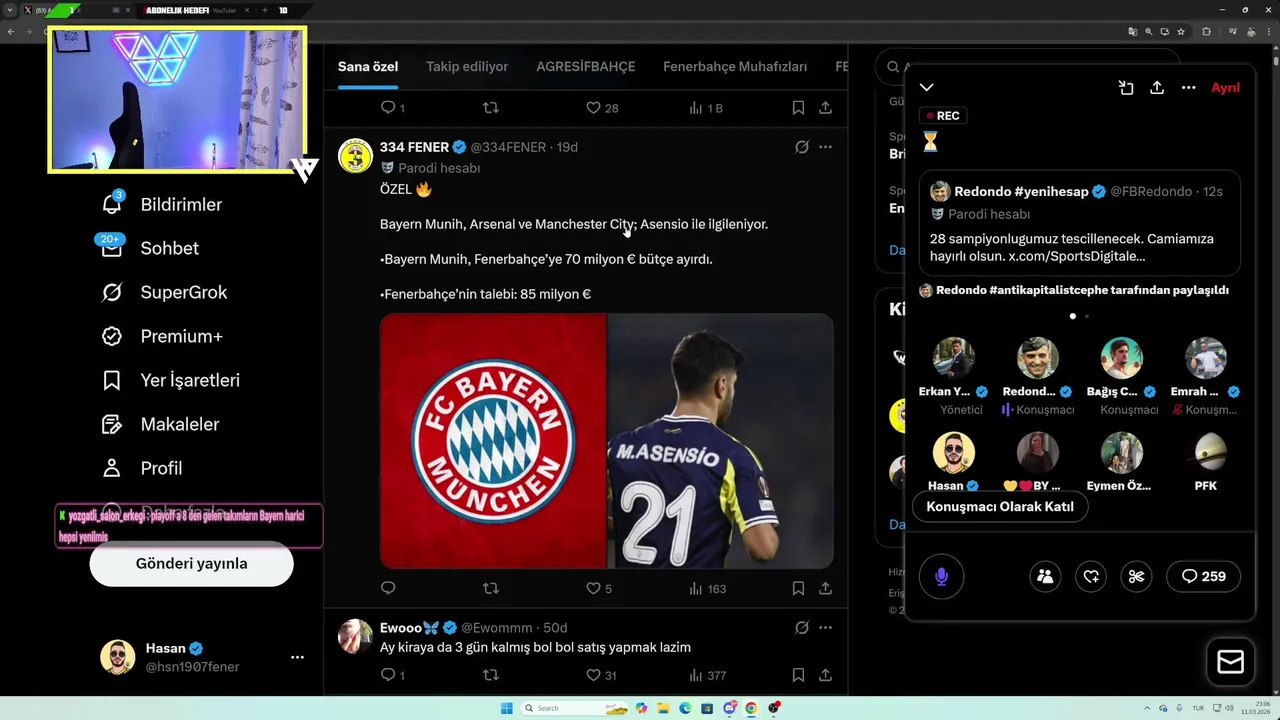1280x720 pixels.
Task: Select Bağış C. speaker avatar
Action: click(x=1122, y=358)
